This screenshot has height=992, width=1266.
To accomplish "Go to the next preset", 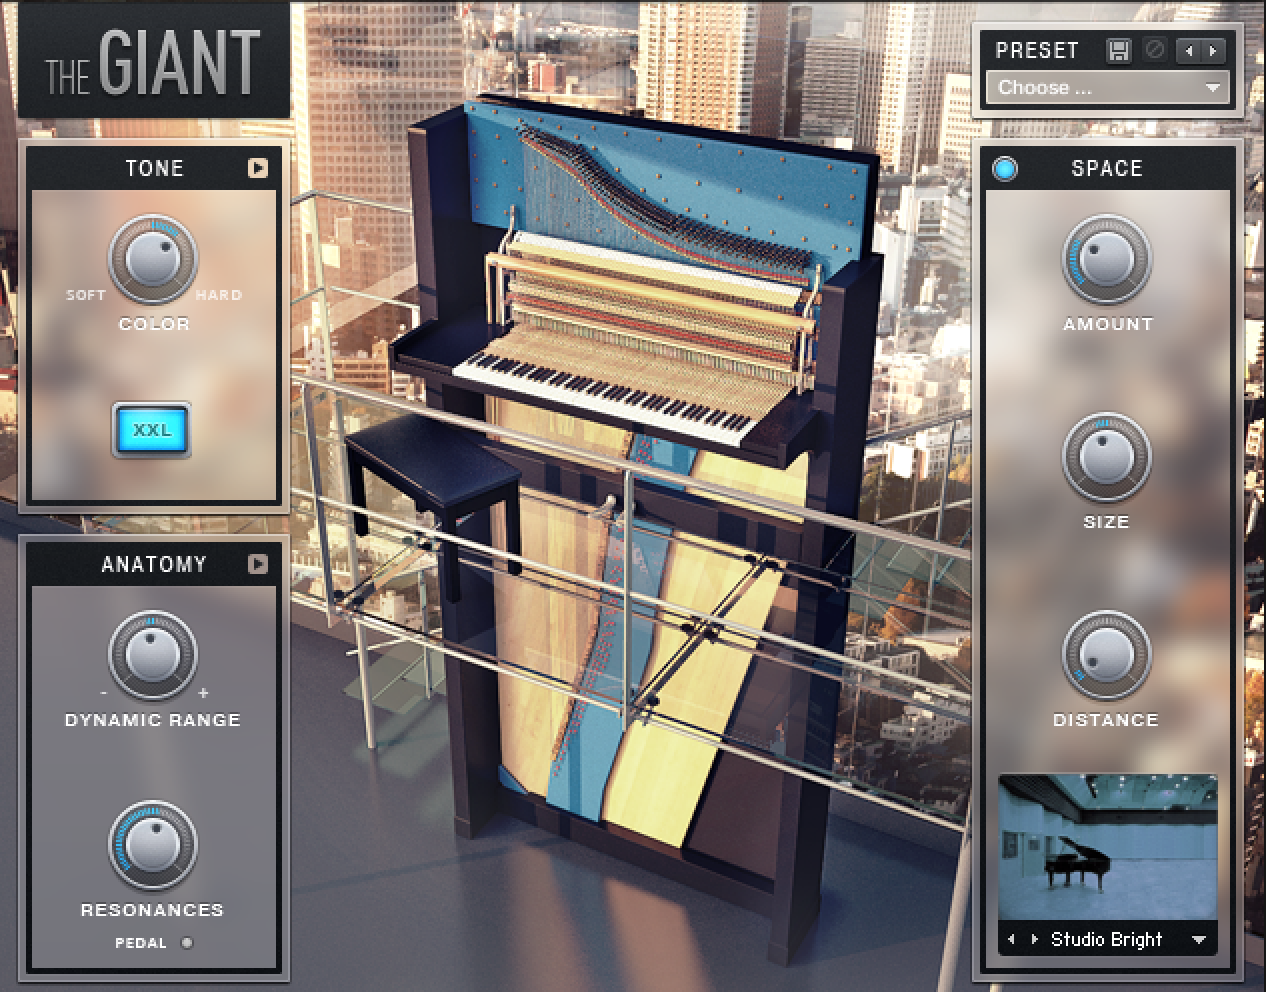I will pyautogui.click(x=1212, y=50).
